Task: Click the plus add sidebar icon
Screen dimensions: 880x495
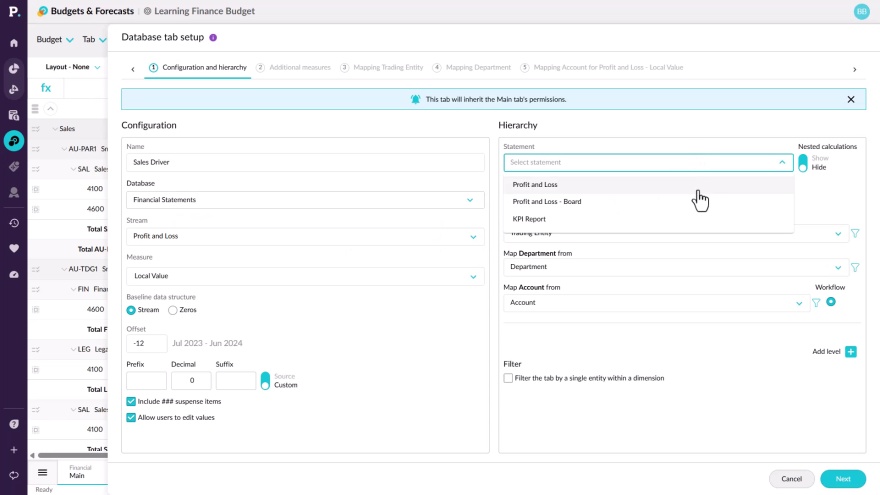Action: click(x=13, y=450)
